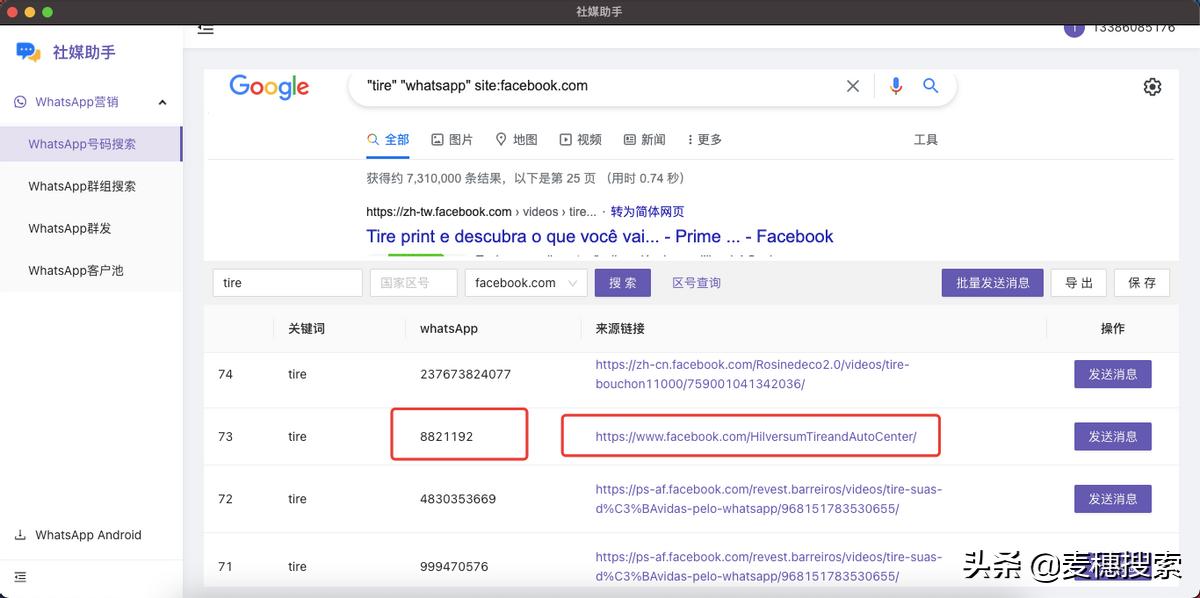Screen dimensions: 1200x598
Task: Open the HilversumTireandAutoCenter Facebook link
Action: (x=755, y=437)
